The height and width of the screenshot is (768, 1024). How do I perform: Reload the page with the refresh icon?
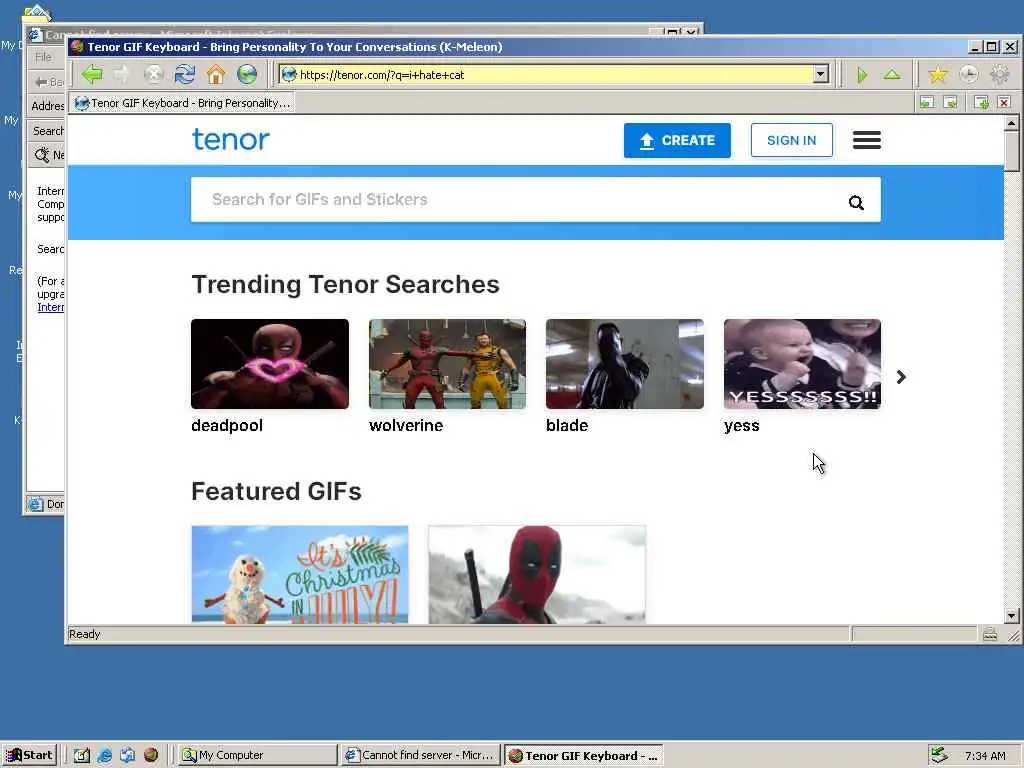185,74
